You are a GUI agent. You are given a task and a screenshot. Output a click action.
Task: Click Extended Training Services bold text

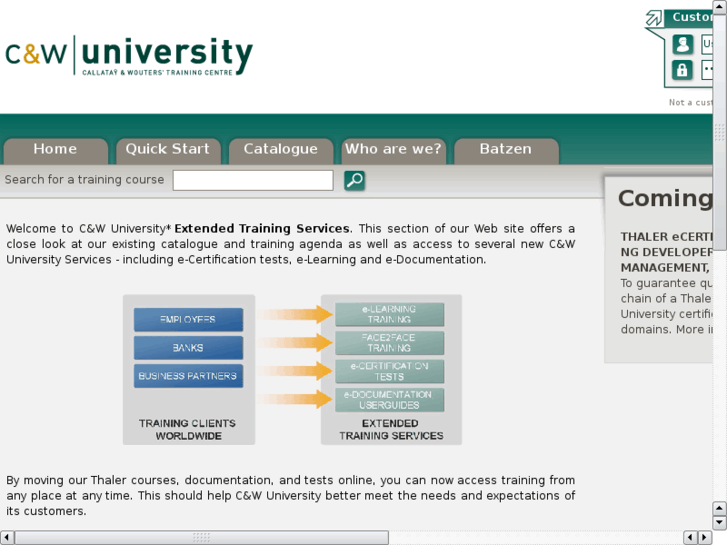tap(262, 229)
